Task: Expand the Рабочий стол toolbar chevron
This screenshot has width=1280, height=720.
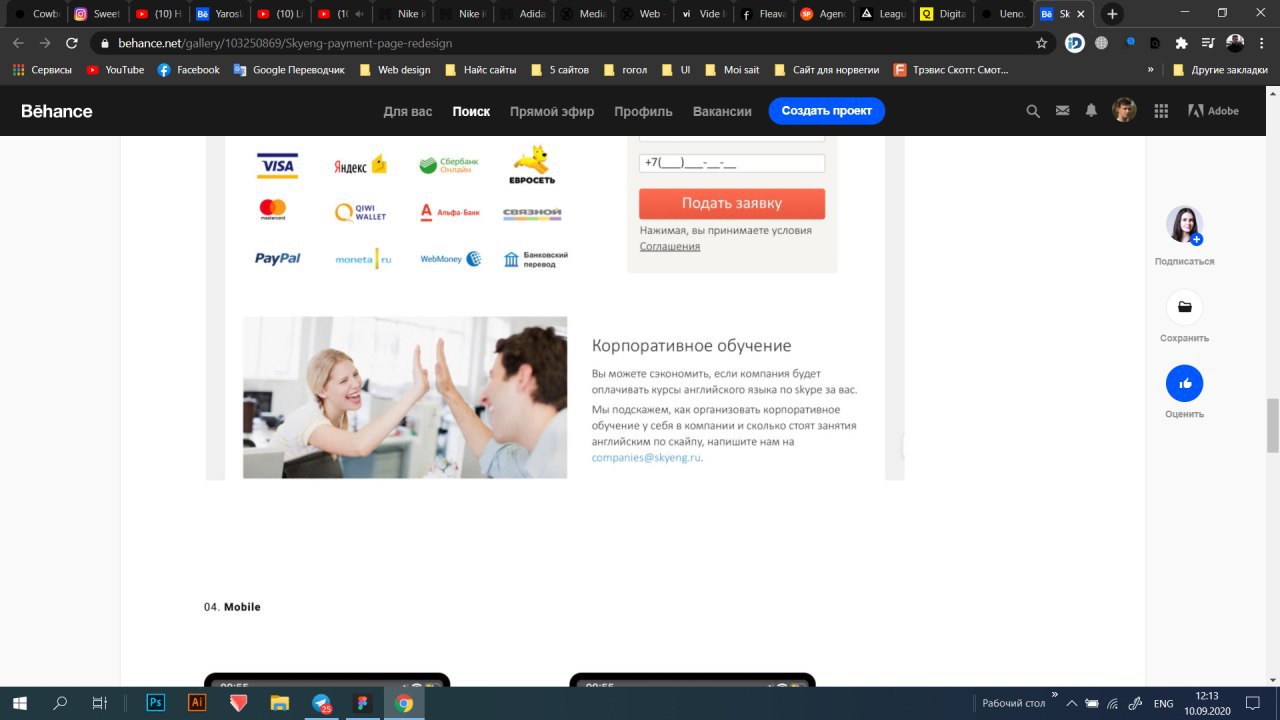Action: pos(1054,696)
